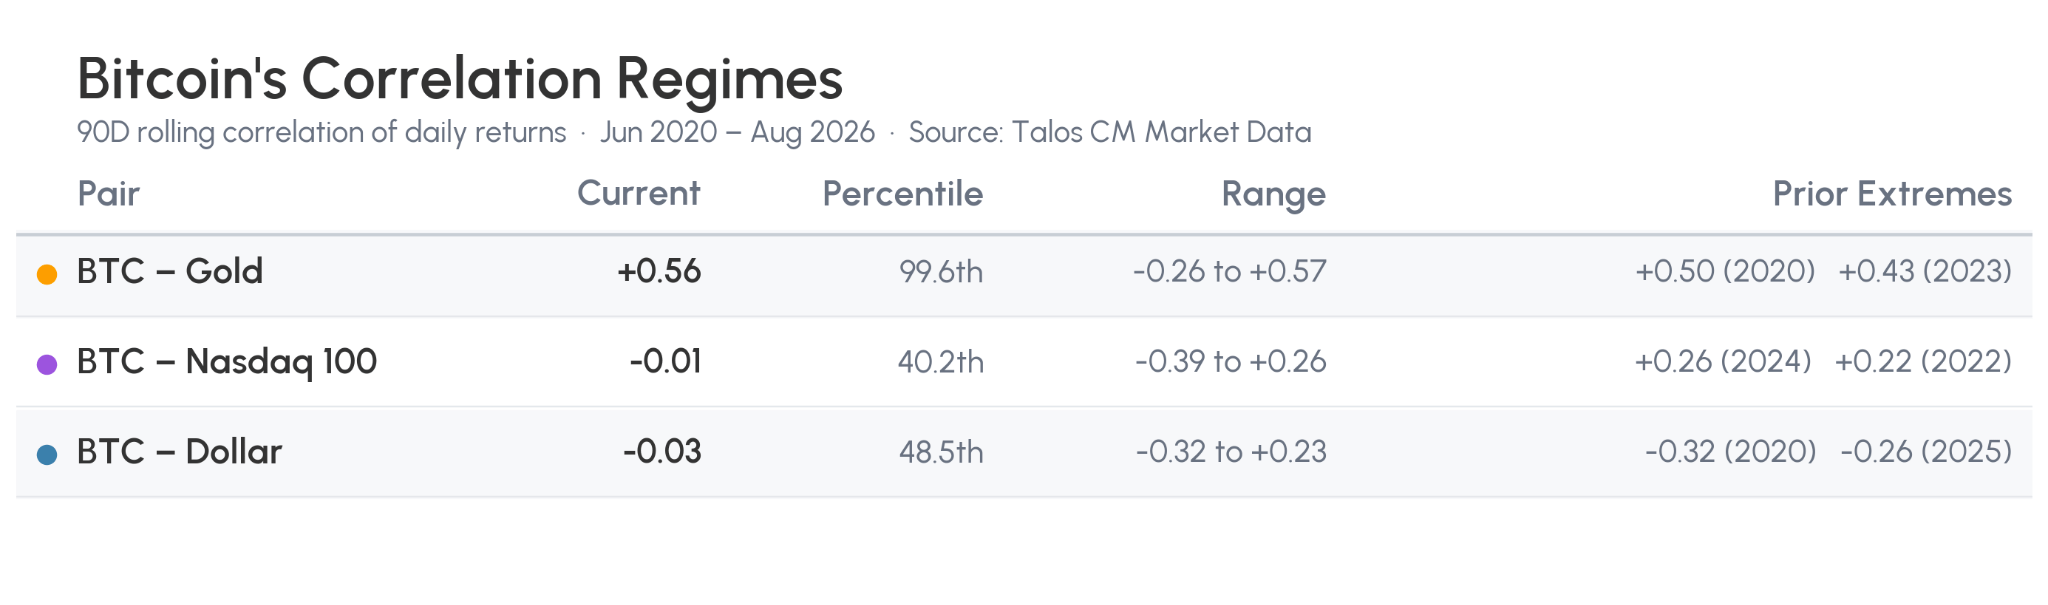Click the BTC – Nasdaq 100 pair label
Viewport: 2048px width, 605px height.
(227, 362)
